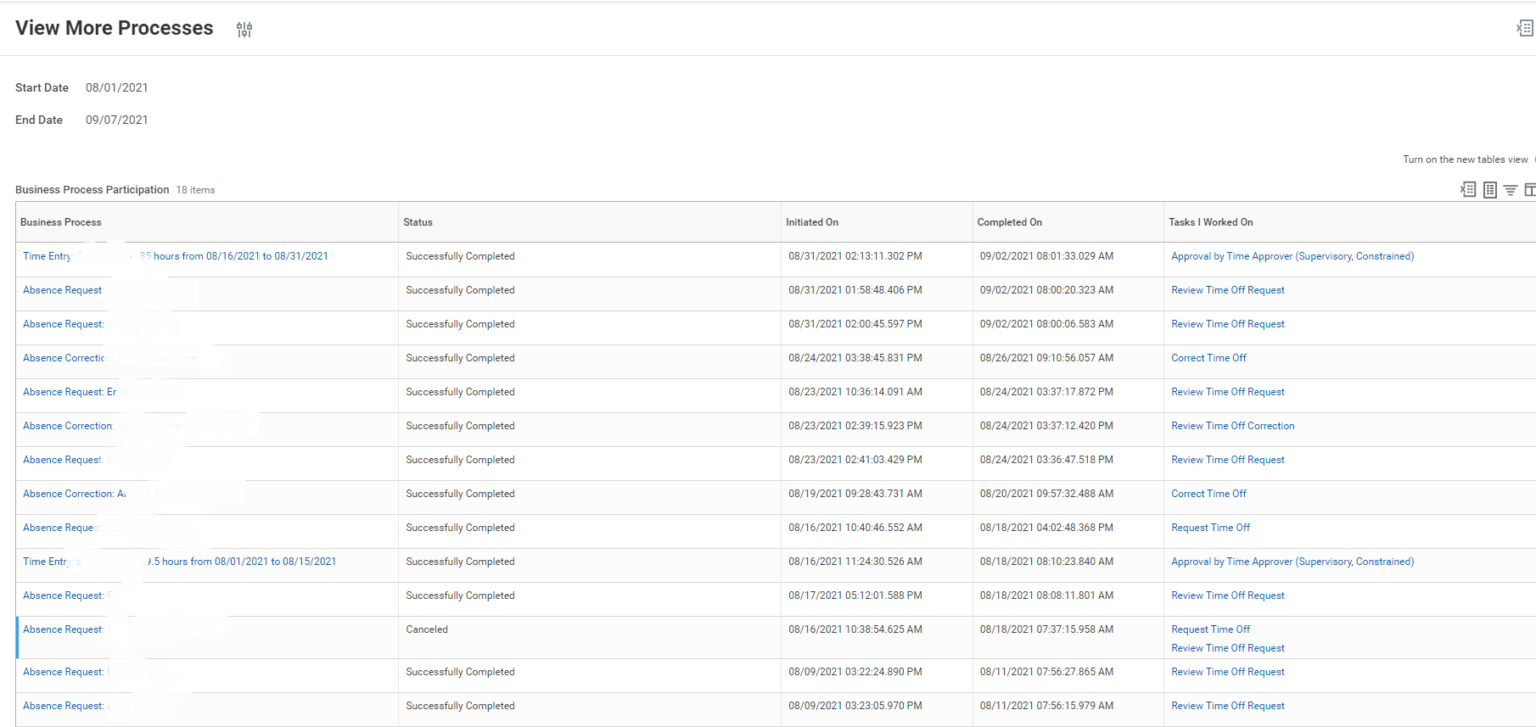Open the Request Time Off link in the Canceled row
This screenshot has width=1536, height=727.
(x=1210, y=629)
